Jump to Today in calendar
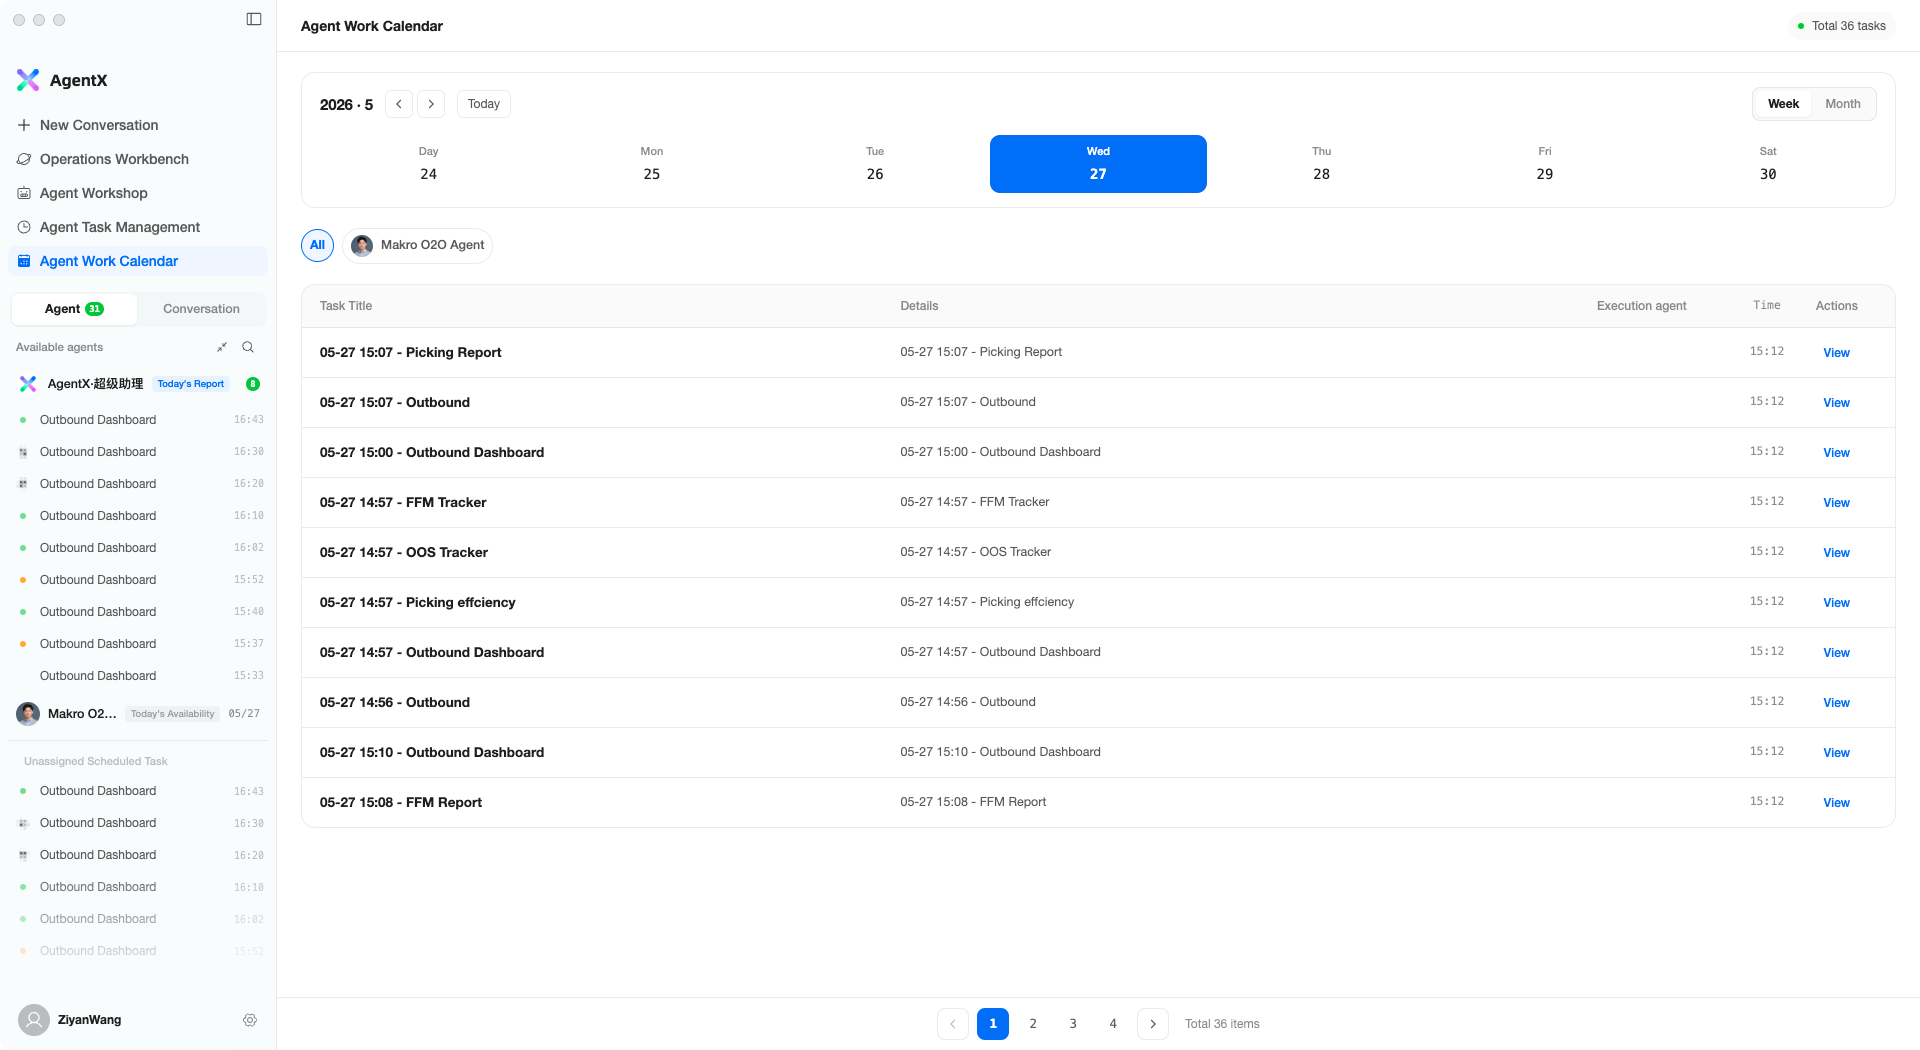 [x=484, y=104]
